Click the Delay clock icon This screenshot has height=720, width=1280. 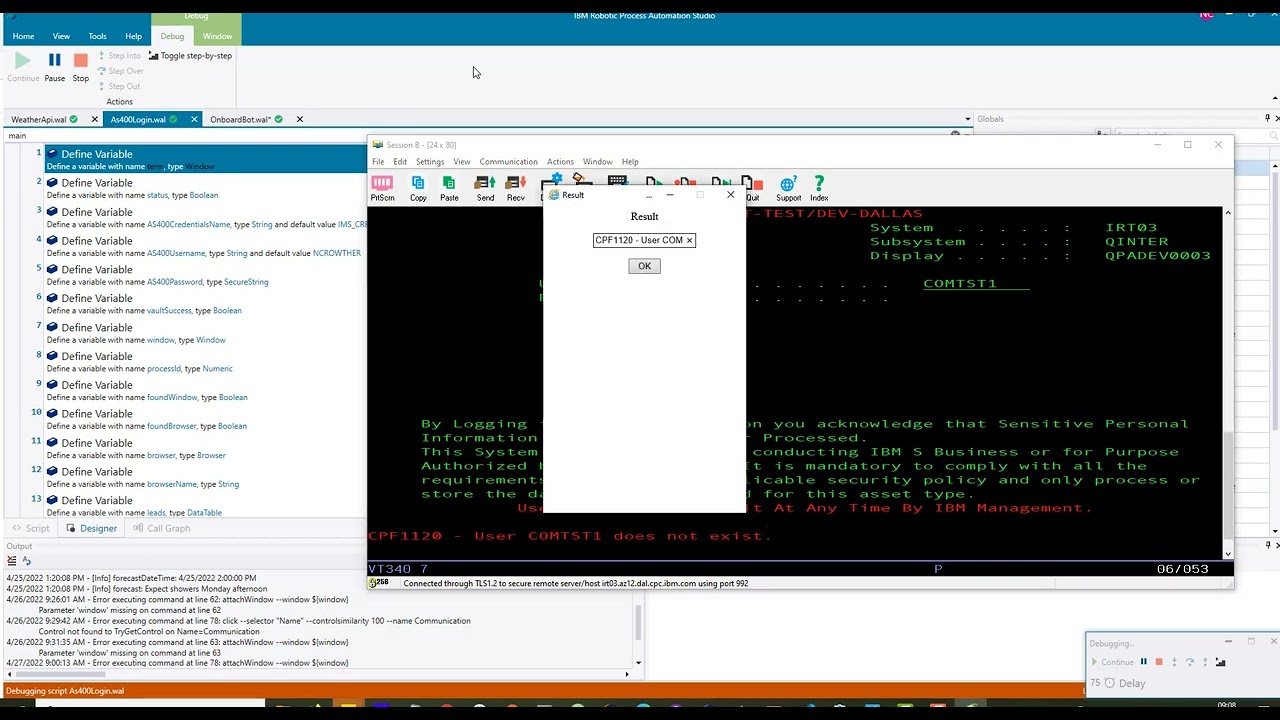[x=1109, y=683]
